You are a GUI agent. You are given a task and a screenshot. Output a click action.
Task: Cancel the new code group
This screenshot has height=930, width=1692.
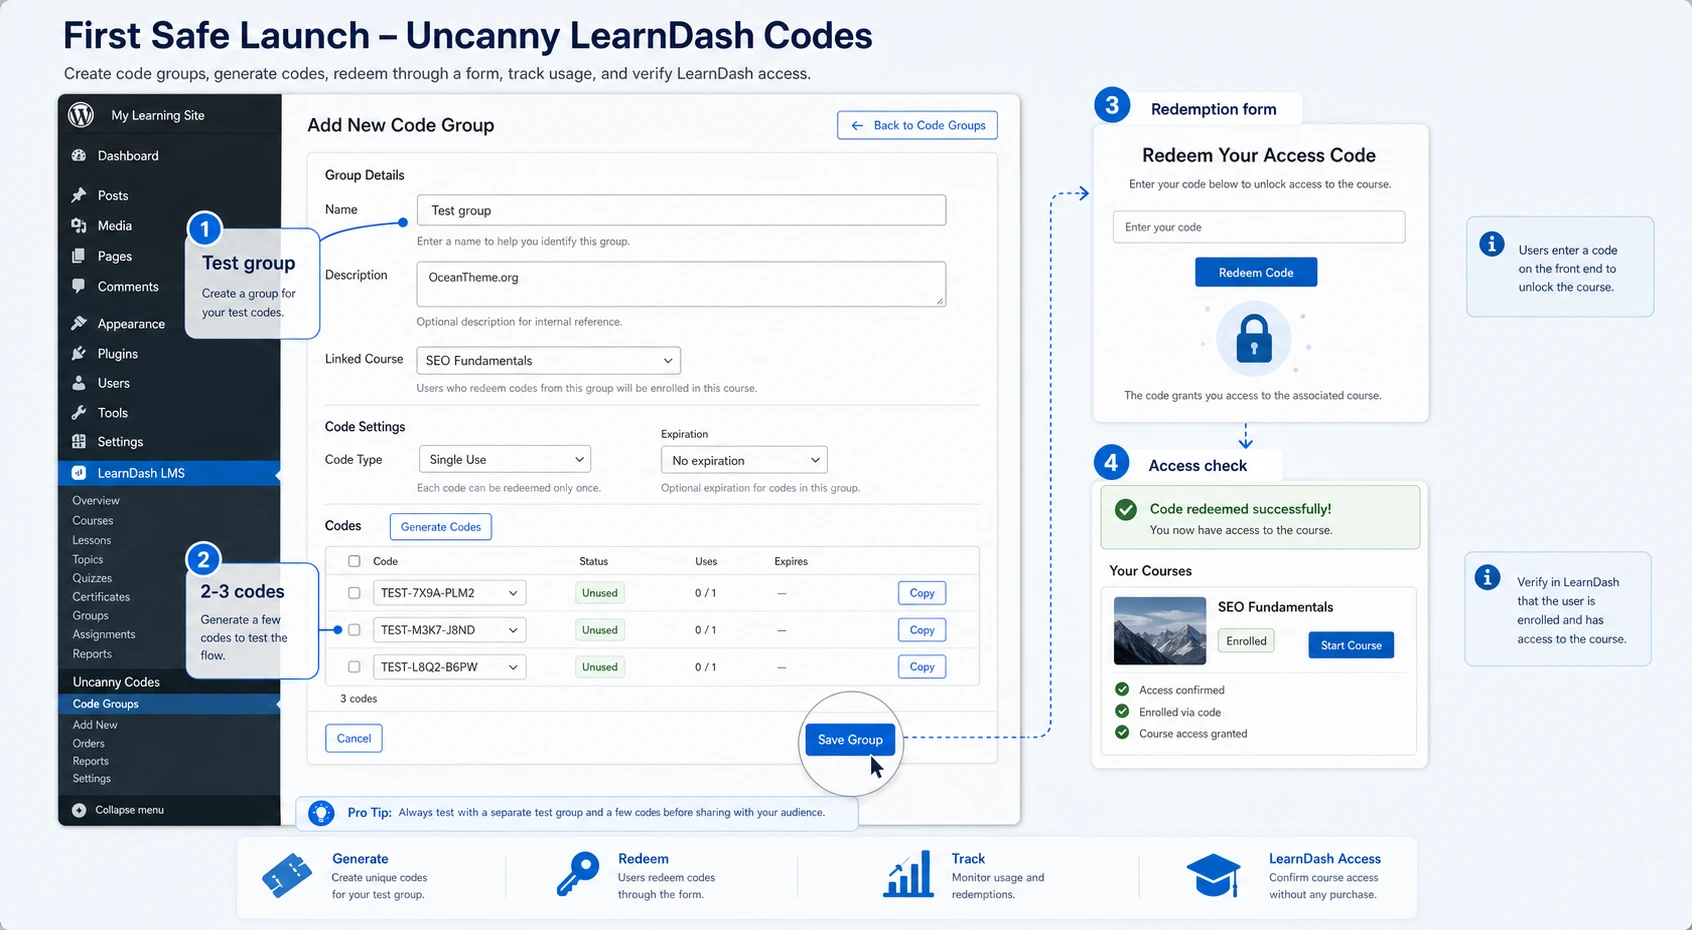[354, 738]
